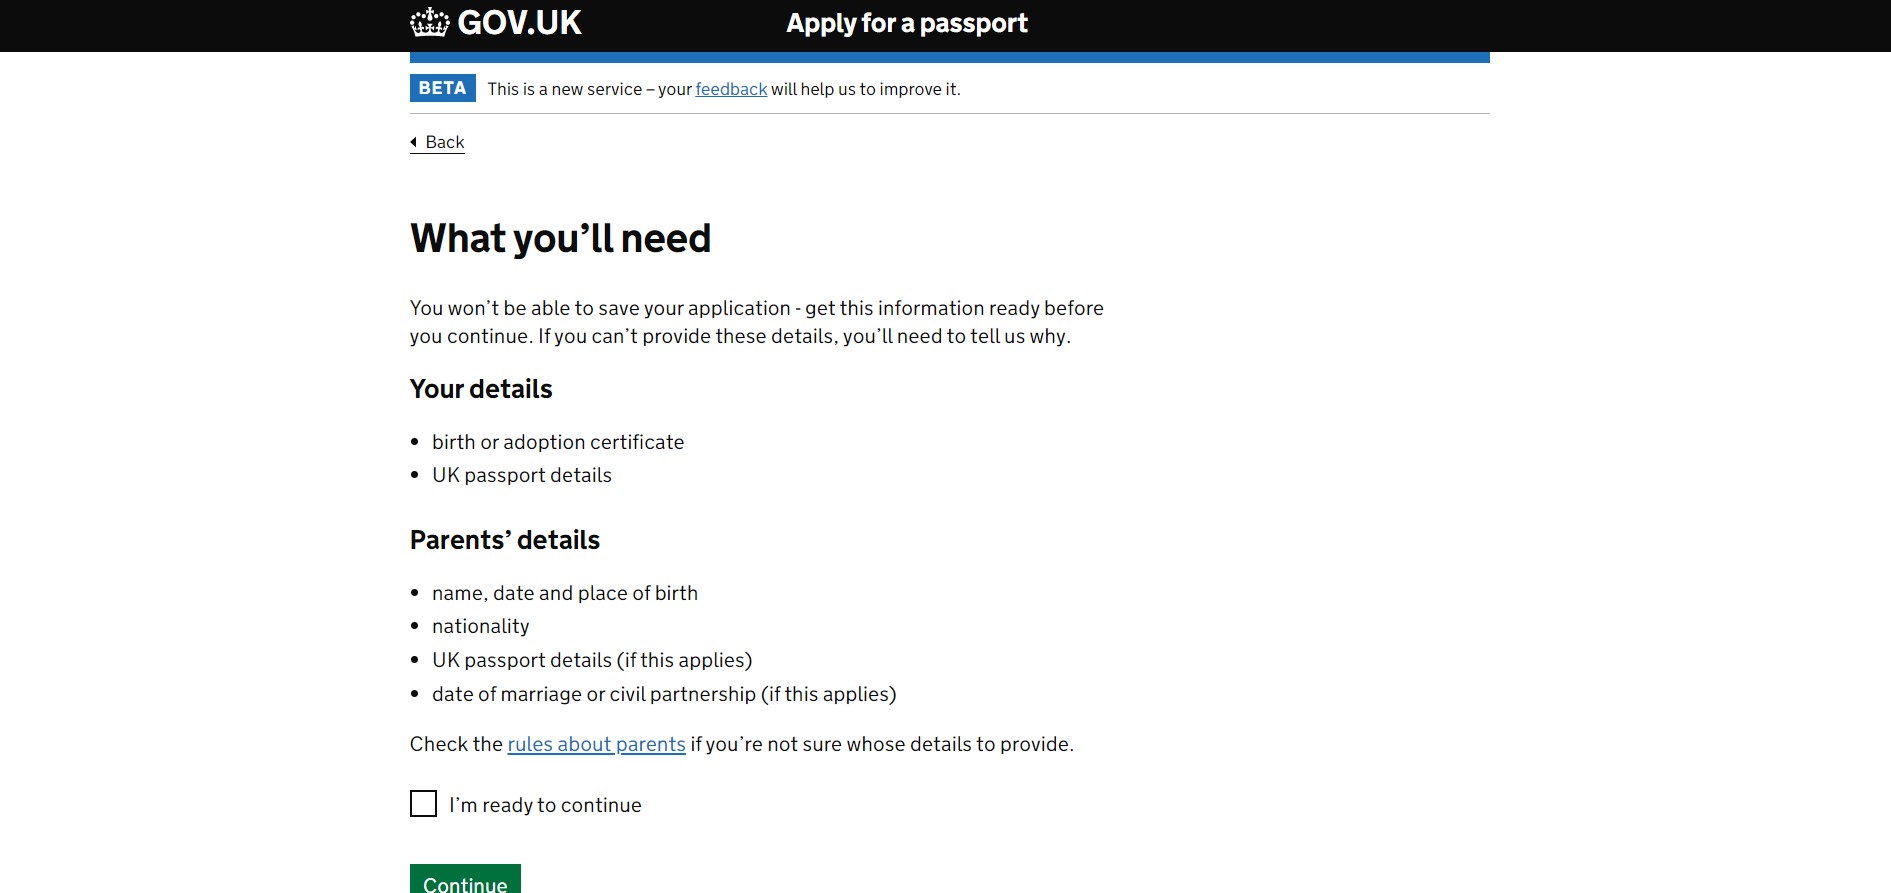
Task: Click the 'What you'll need' heading
Action: (x=560, y=238)
